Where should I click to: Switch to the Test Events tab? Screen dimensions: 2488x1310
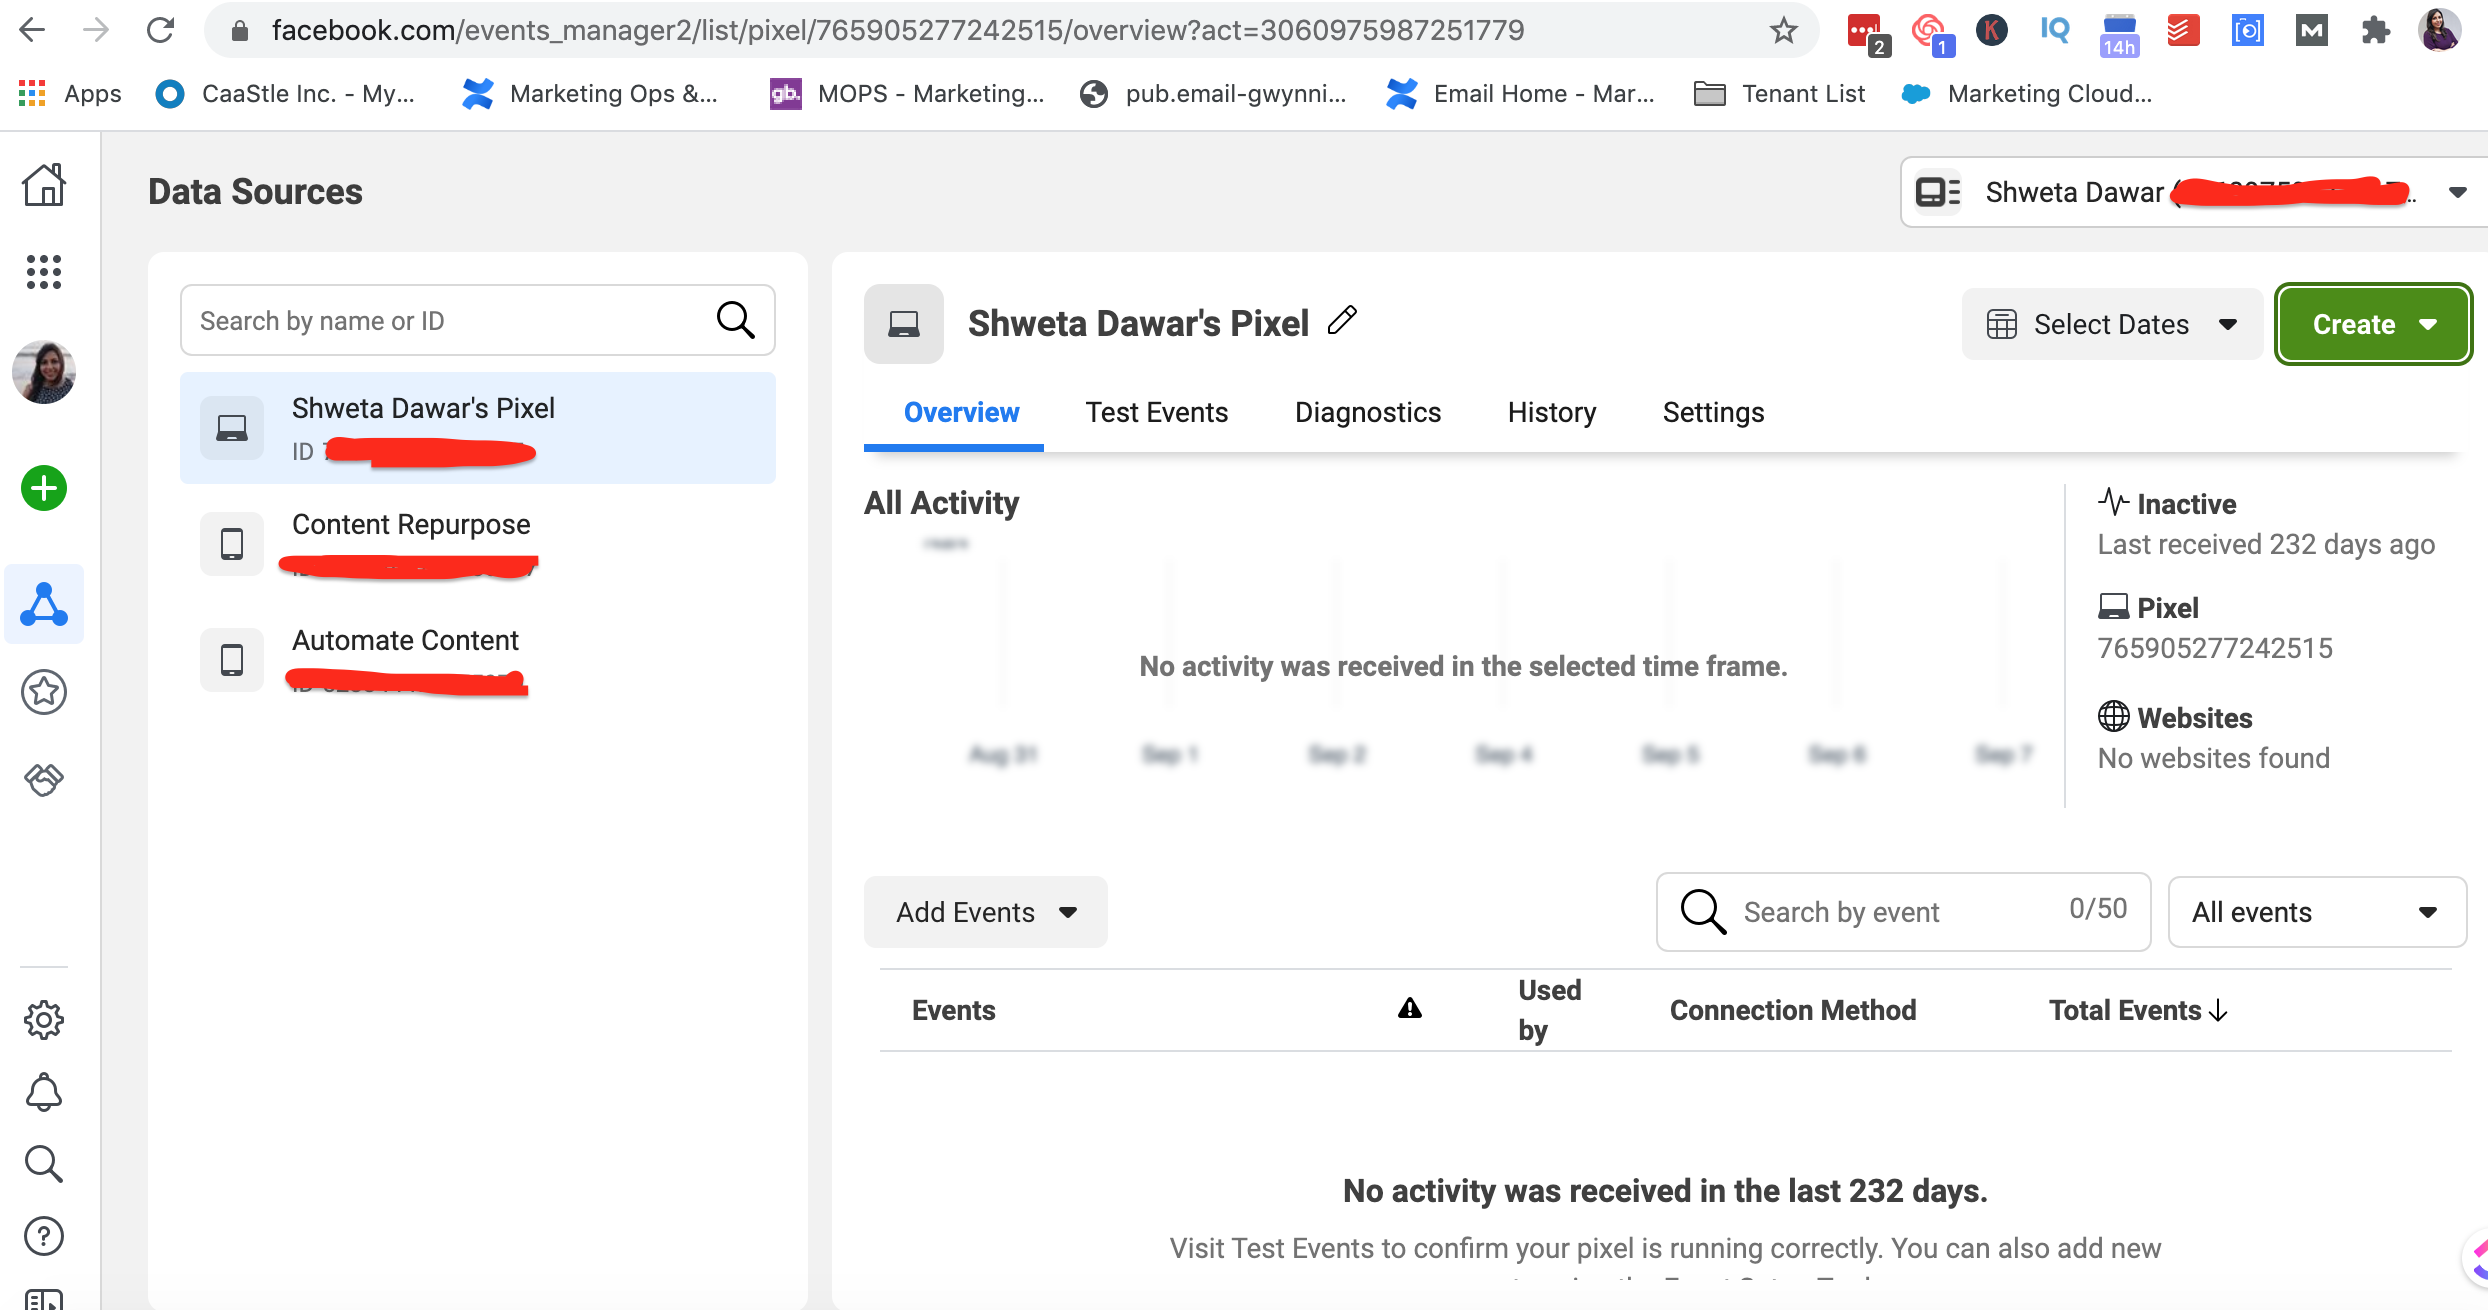coord(1157,412)
